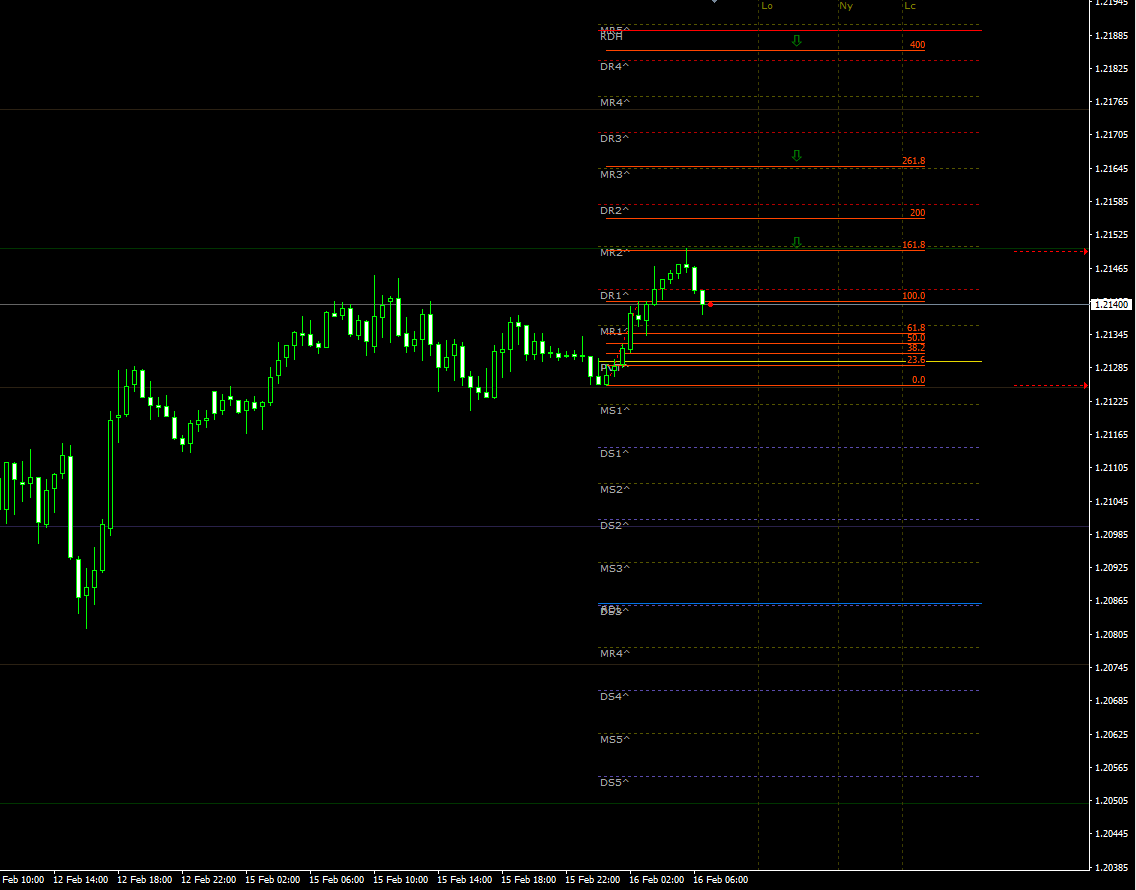Select the red dot marker on the latest candle
This screenshot has height=890, width=1136.
708,305
